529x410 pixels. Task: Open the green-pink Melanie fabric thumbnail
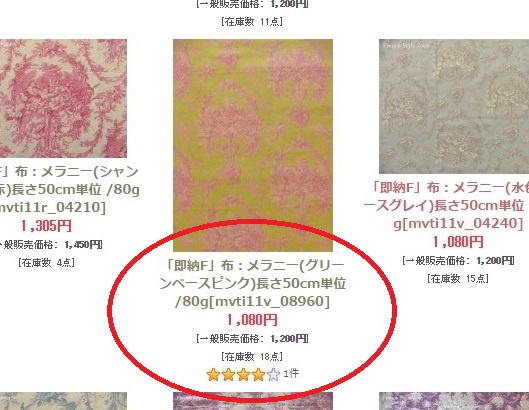pyautogui.click(x=253, y=145)
